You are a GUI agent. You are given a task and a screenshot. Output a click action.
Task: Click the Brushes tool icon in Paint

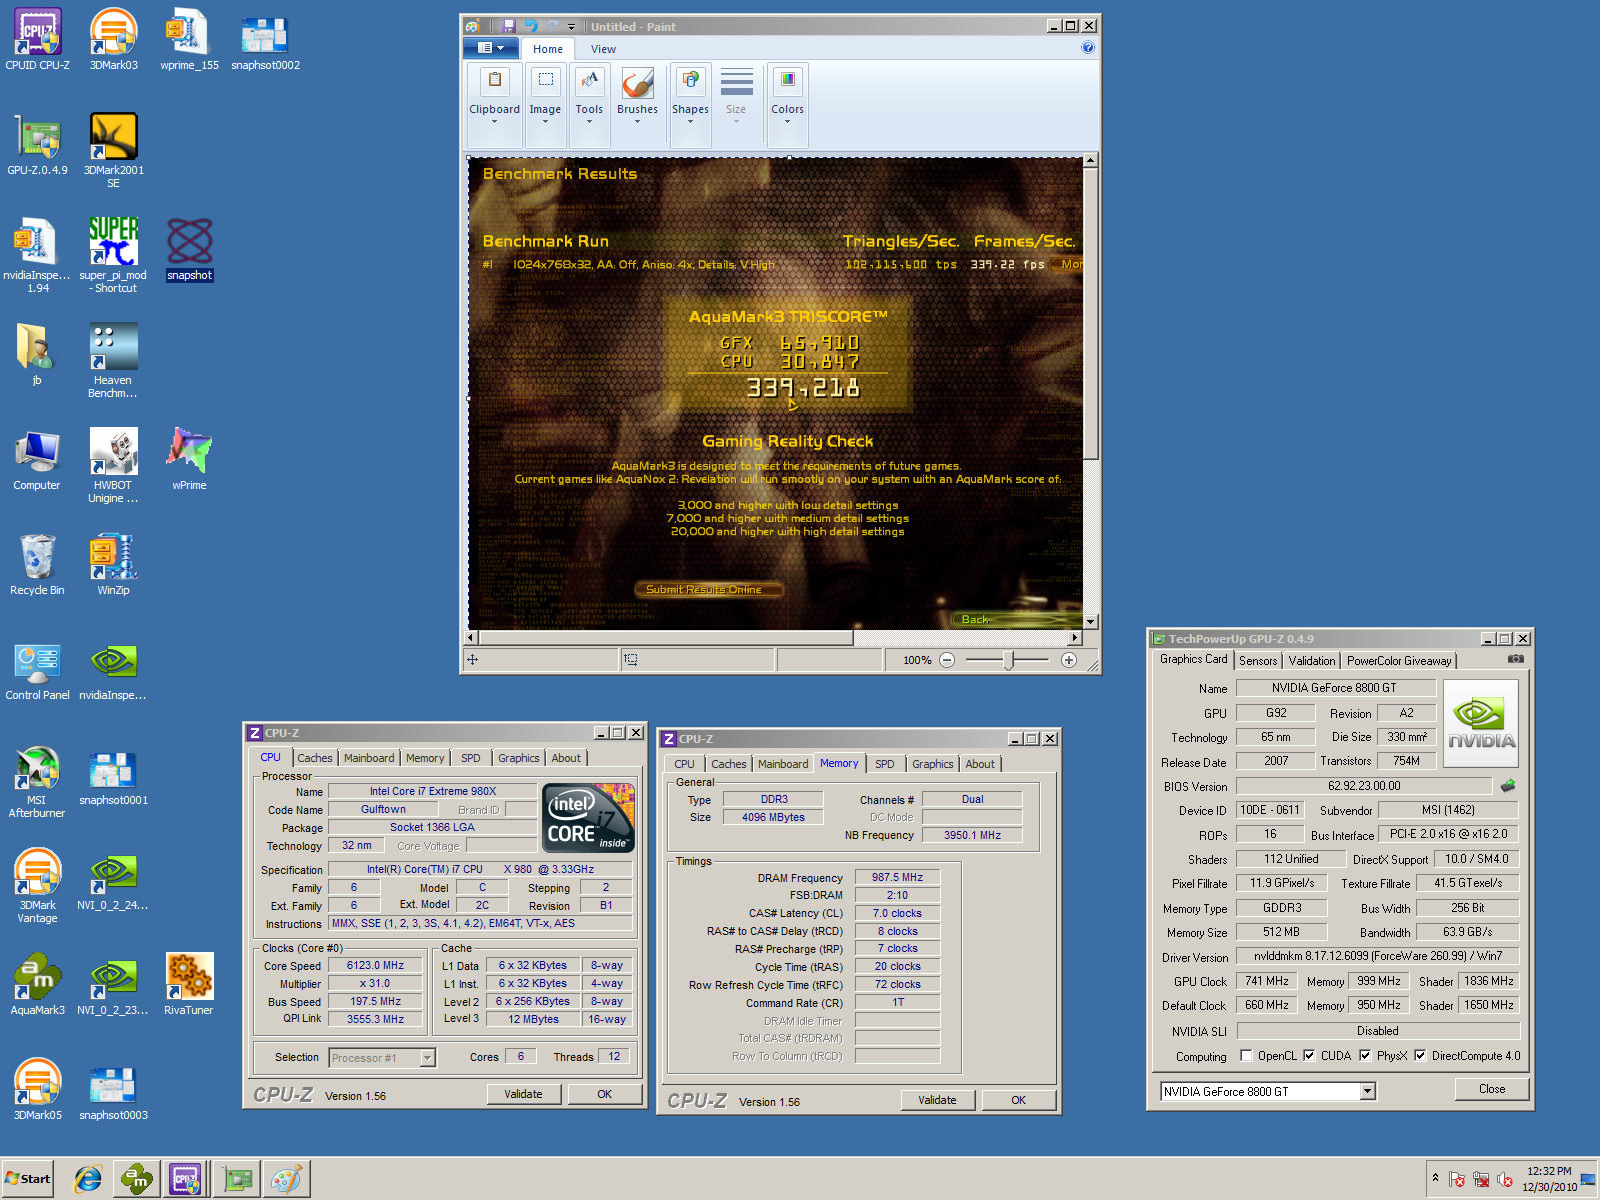click(637, 83)
